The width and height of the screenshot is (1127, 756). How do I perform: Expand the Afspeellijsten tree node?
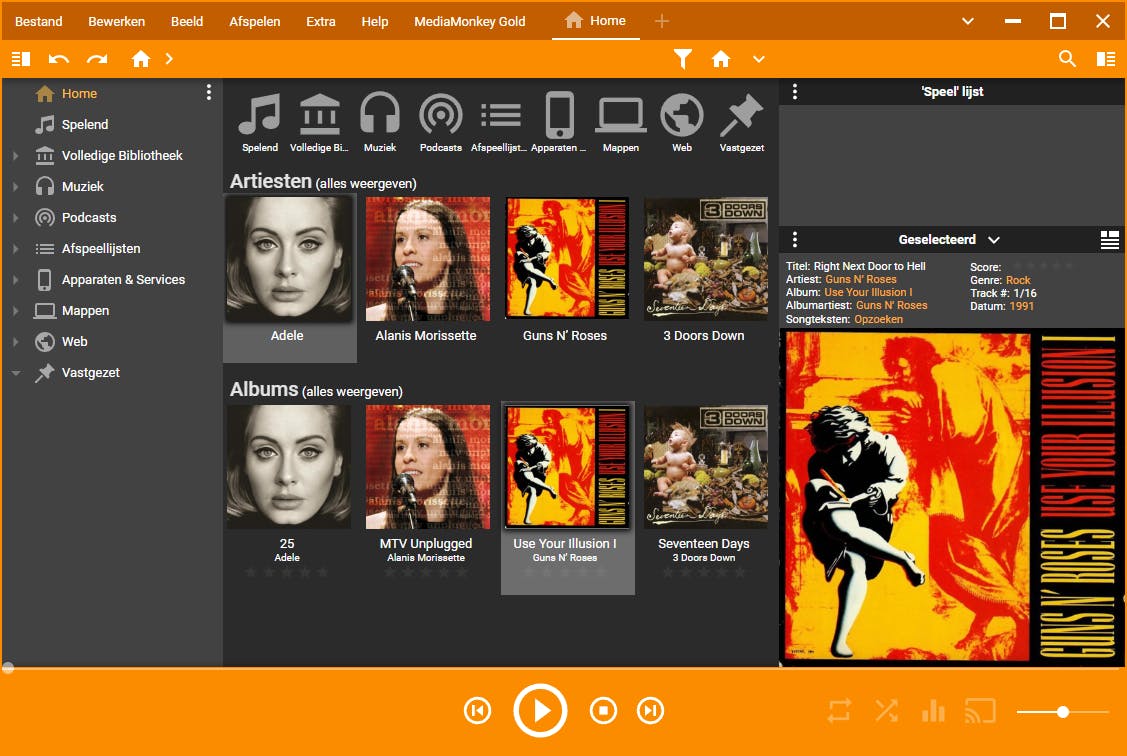pos(15,248)
